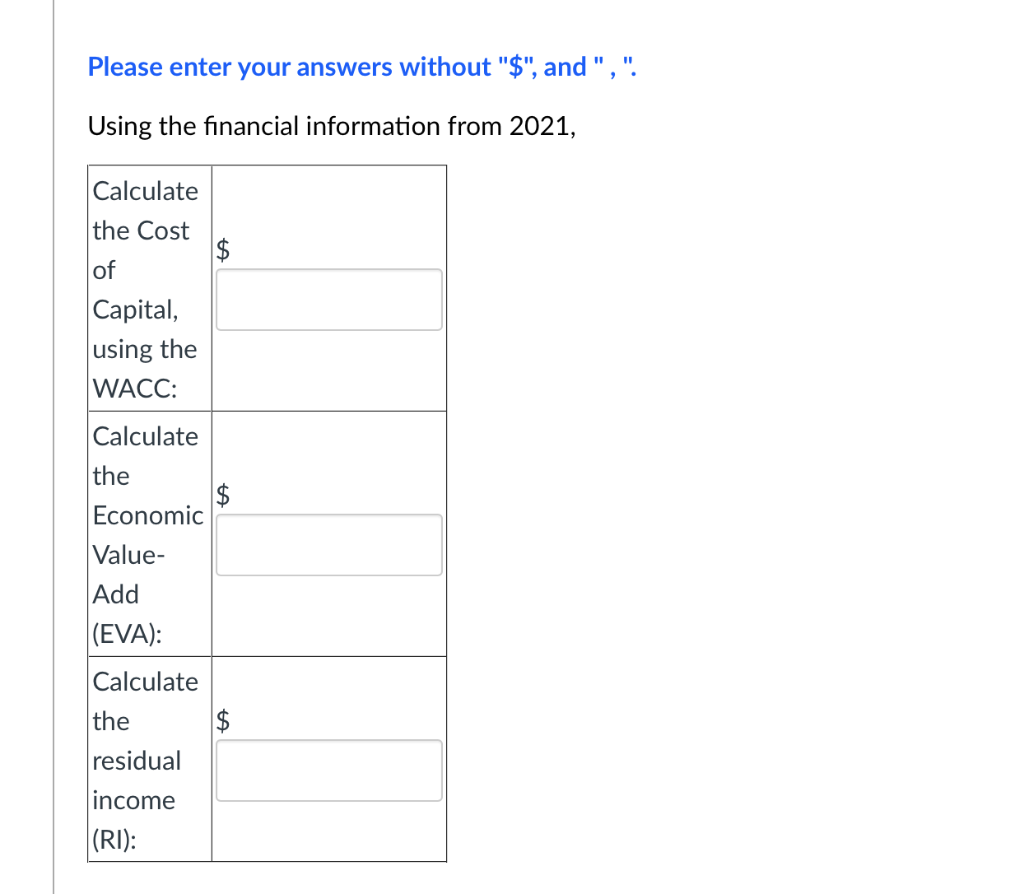The image size is (1024, 894).
Task: Click the WACC answer input field
Action: [328, 298]
